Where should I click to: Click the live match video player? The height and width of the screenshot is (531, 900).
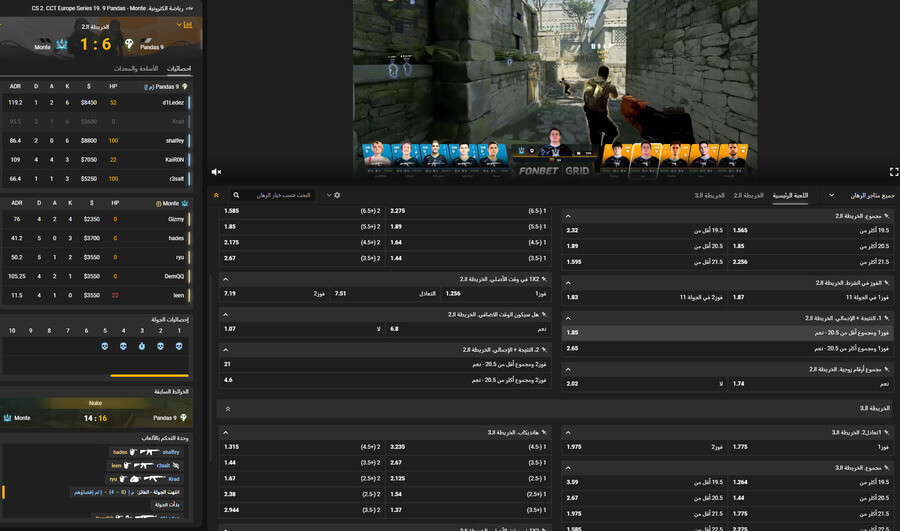point(554,89)
